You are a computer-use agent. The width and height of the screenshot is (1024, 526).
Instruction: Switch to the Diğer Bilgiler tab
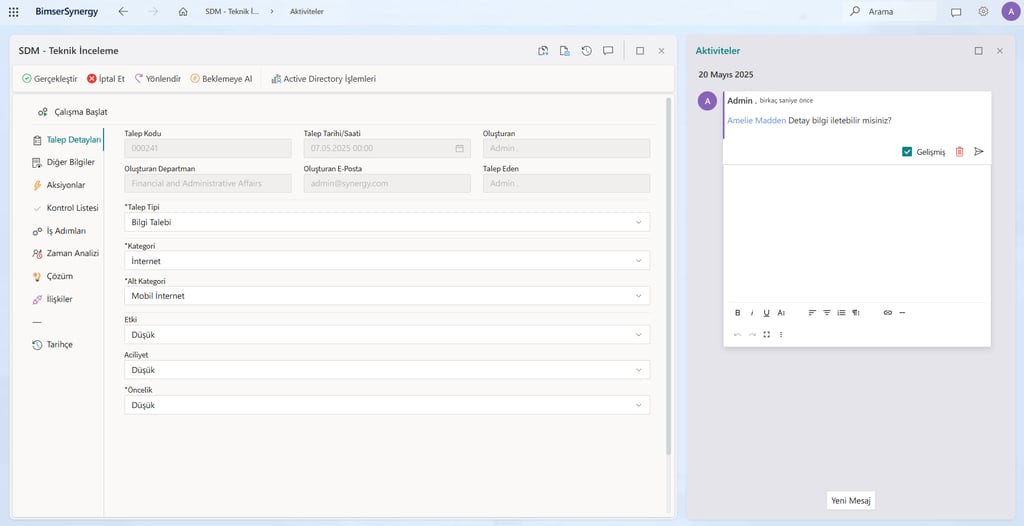(x=64, y=162)
